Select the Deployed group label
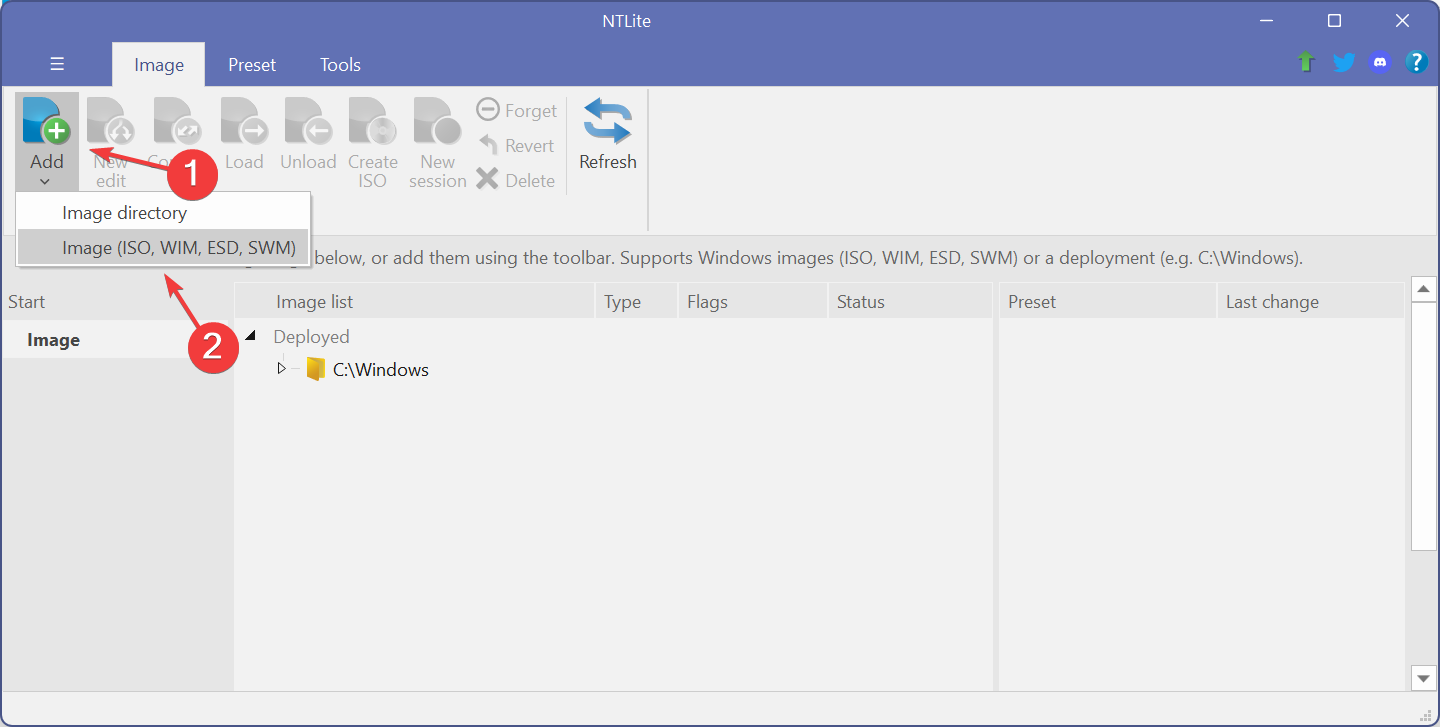The height and width of the screenshot is (727, 1440). point(311,337)
